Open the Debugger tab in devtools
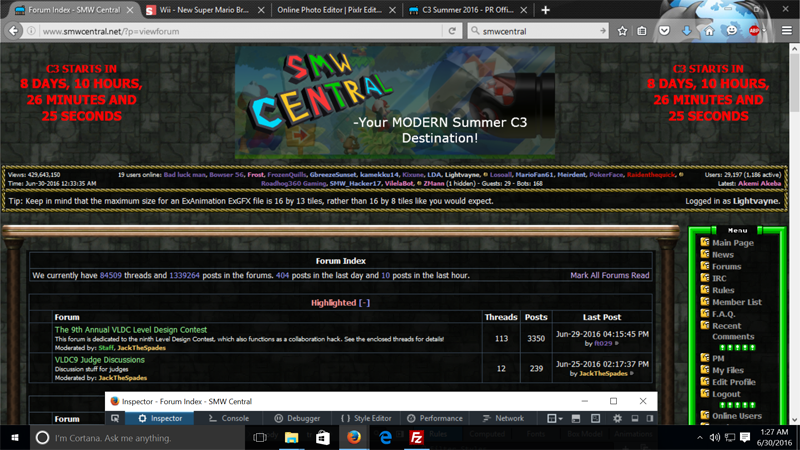The height and width of the screenshot is (450, 800). 297,418
